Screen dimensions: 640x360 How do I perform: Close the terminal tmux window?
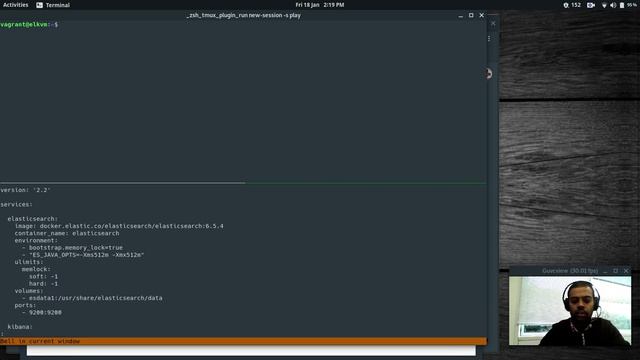click(482, 15)
